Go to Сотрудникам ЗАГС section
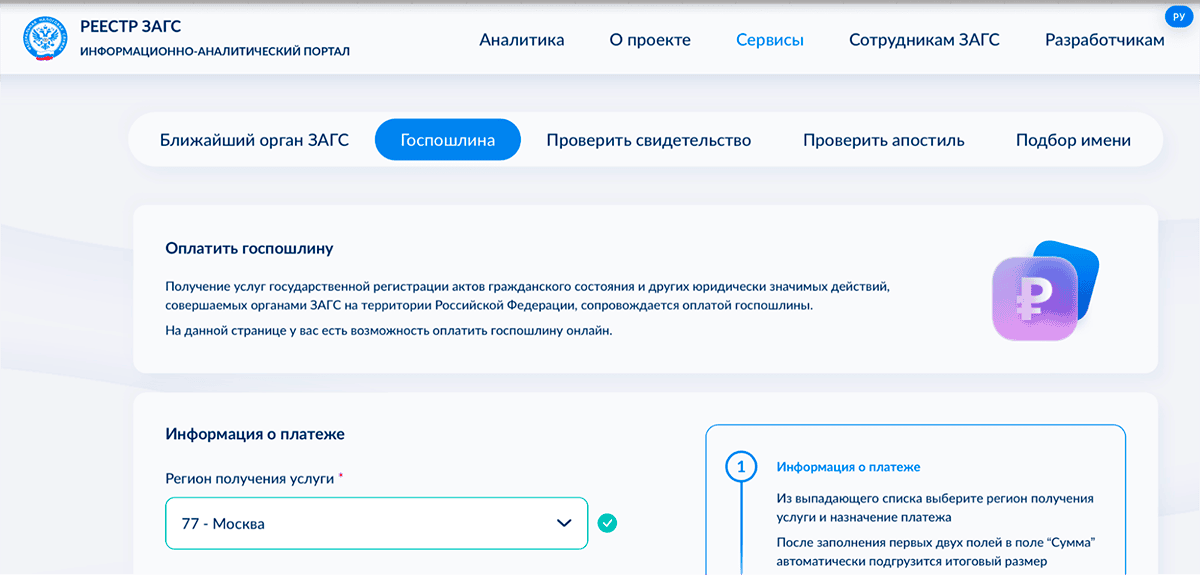This screenshot has height=575, width=1200. [924, 40]
